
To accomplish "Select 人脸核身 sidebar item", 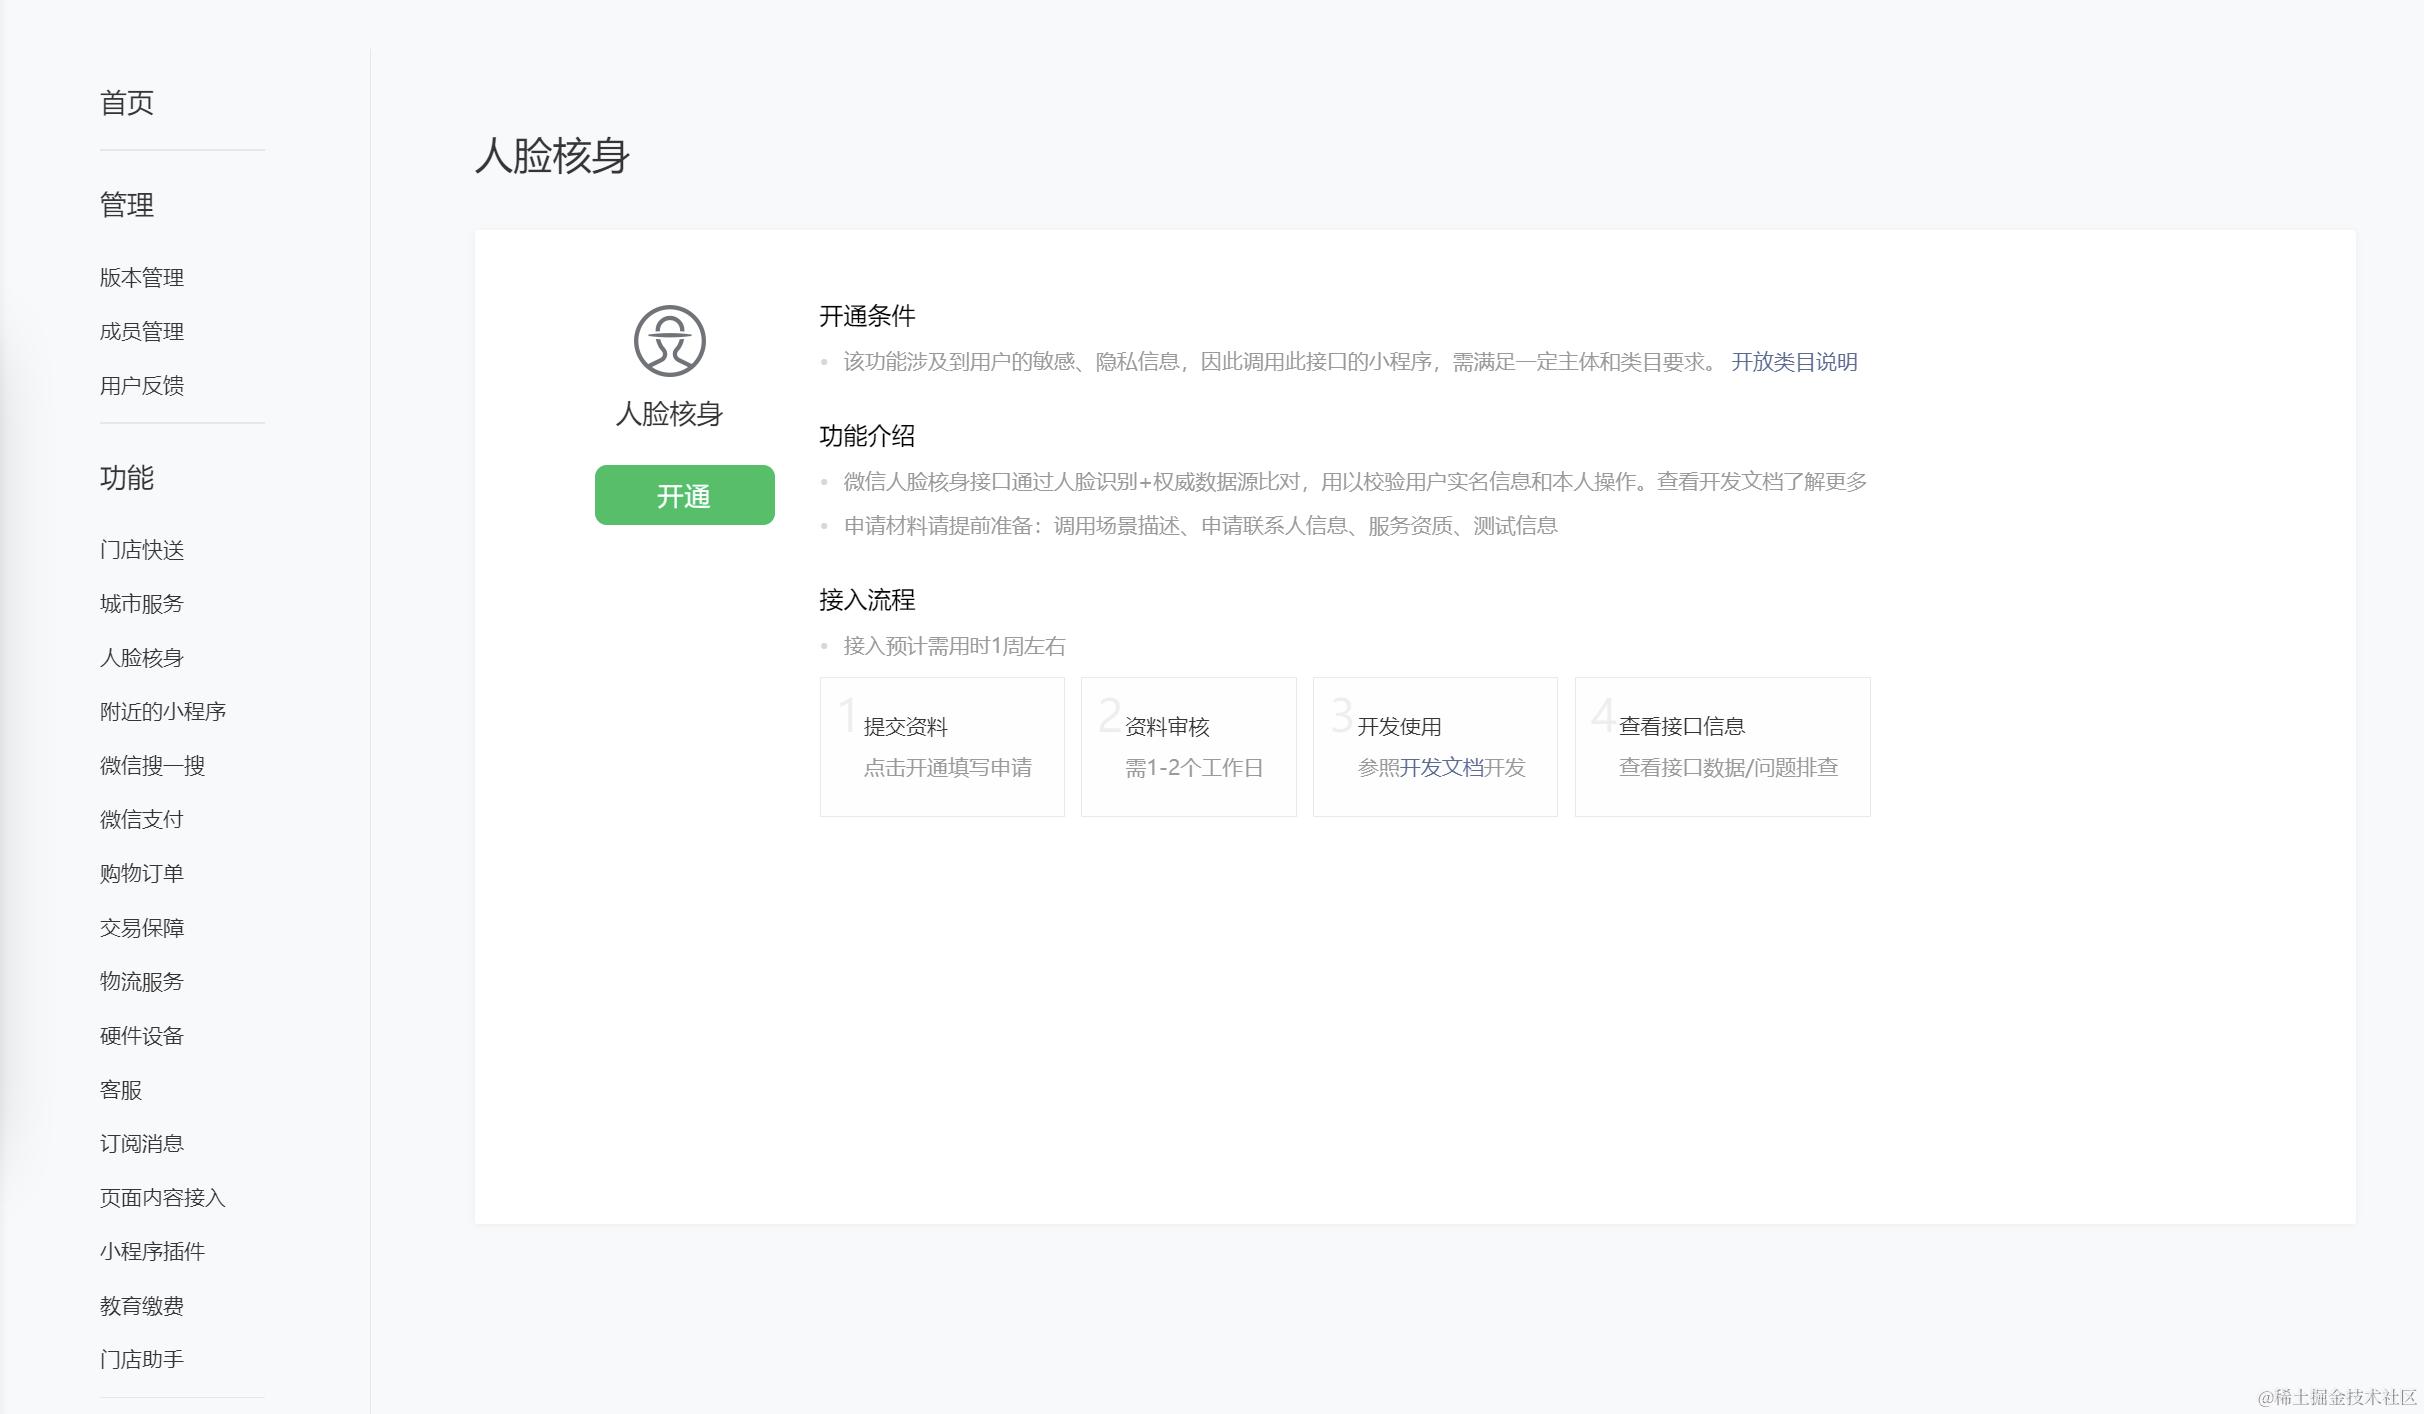I will pyautogui.click(x=142, y=658).
